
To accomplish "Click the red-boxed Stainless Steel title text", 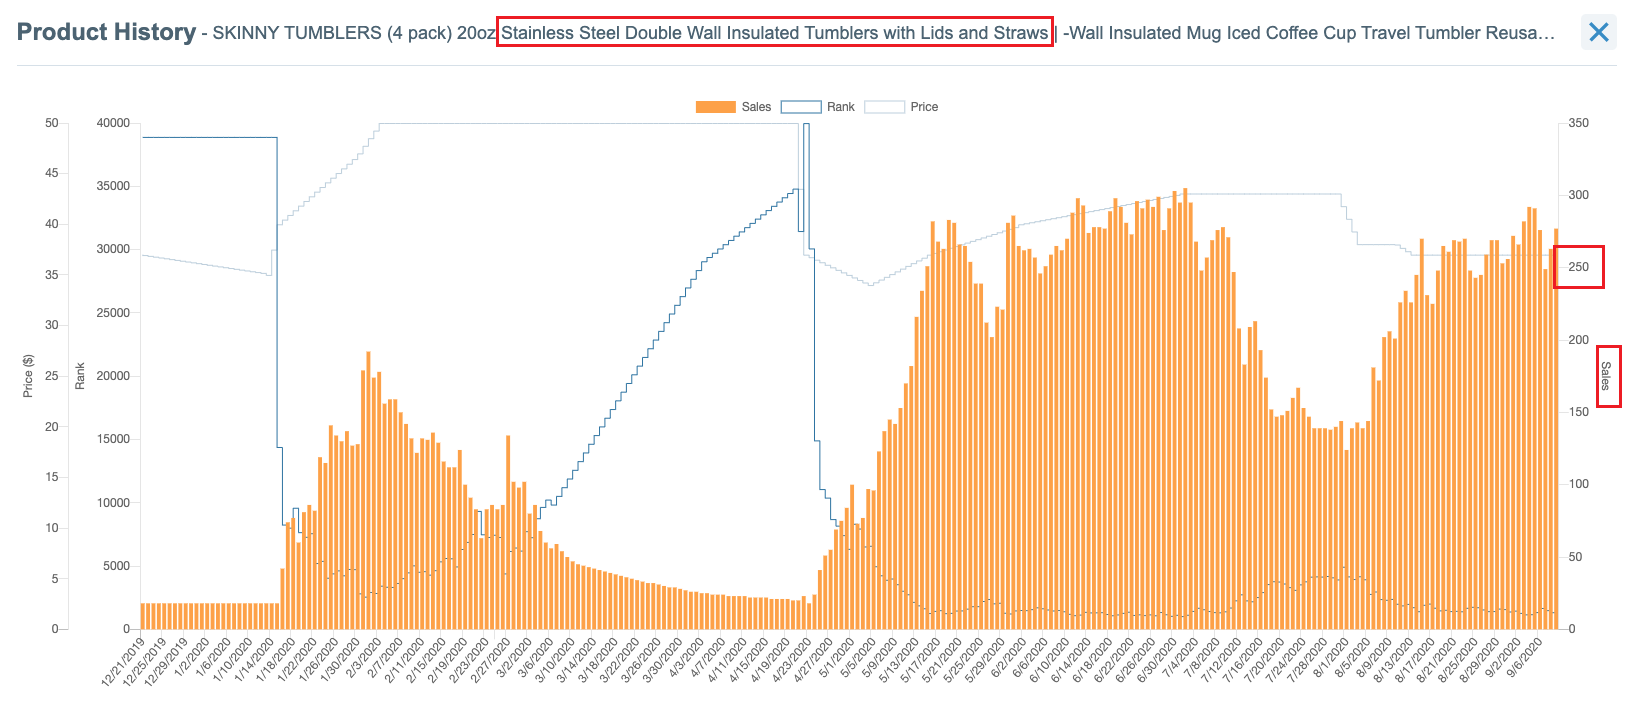I will coord(774,33).
